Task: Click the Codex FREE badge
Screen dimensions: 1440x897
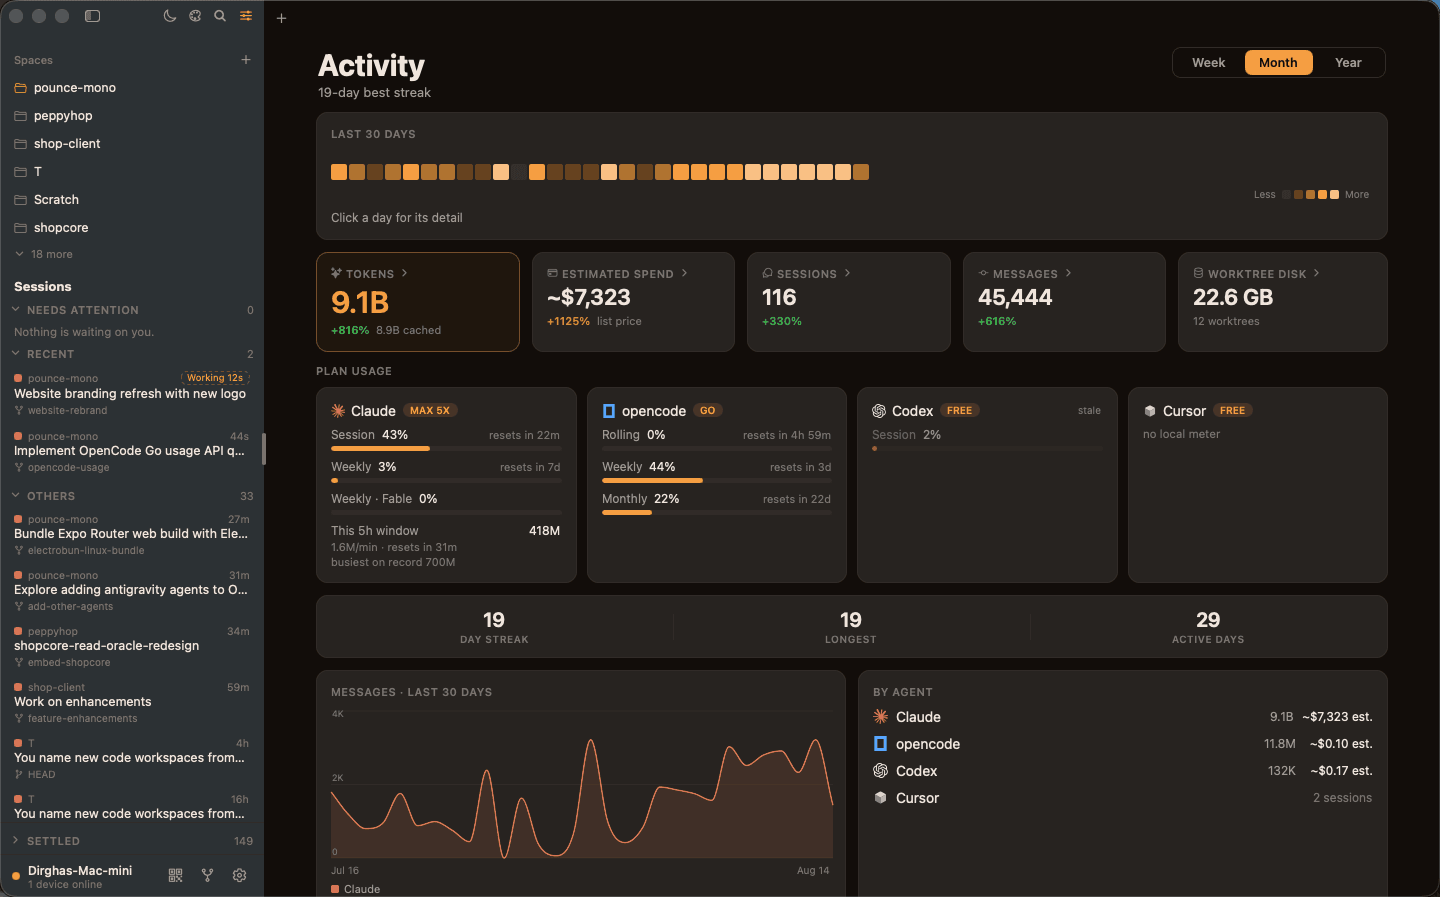Action: [x=960, y=411]
